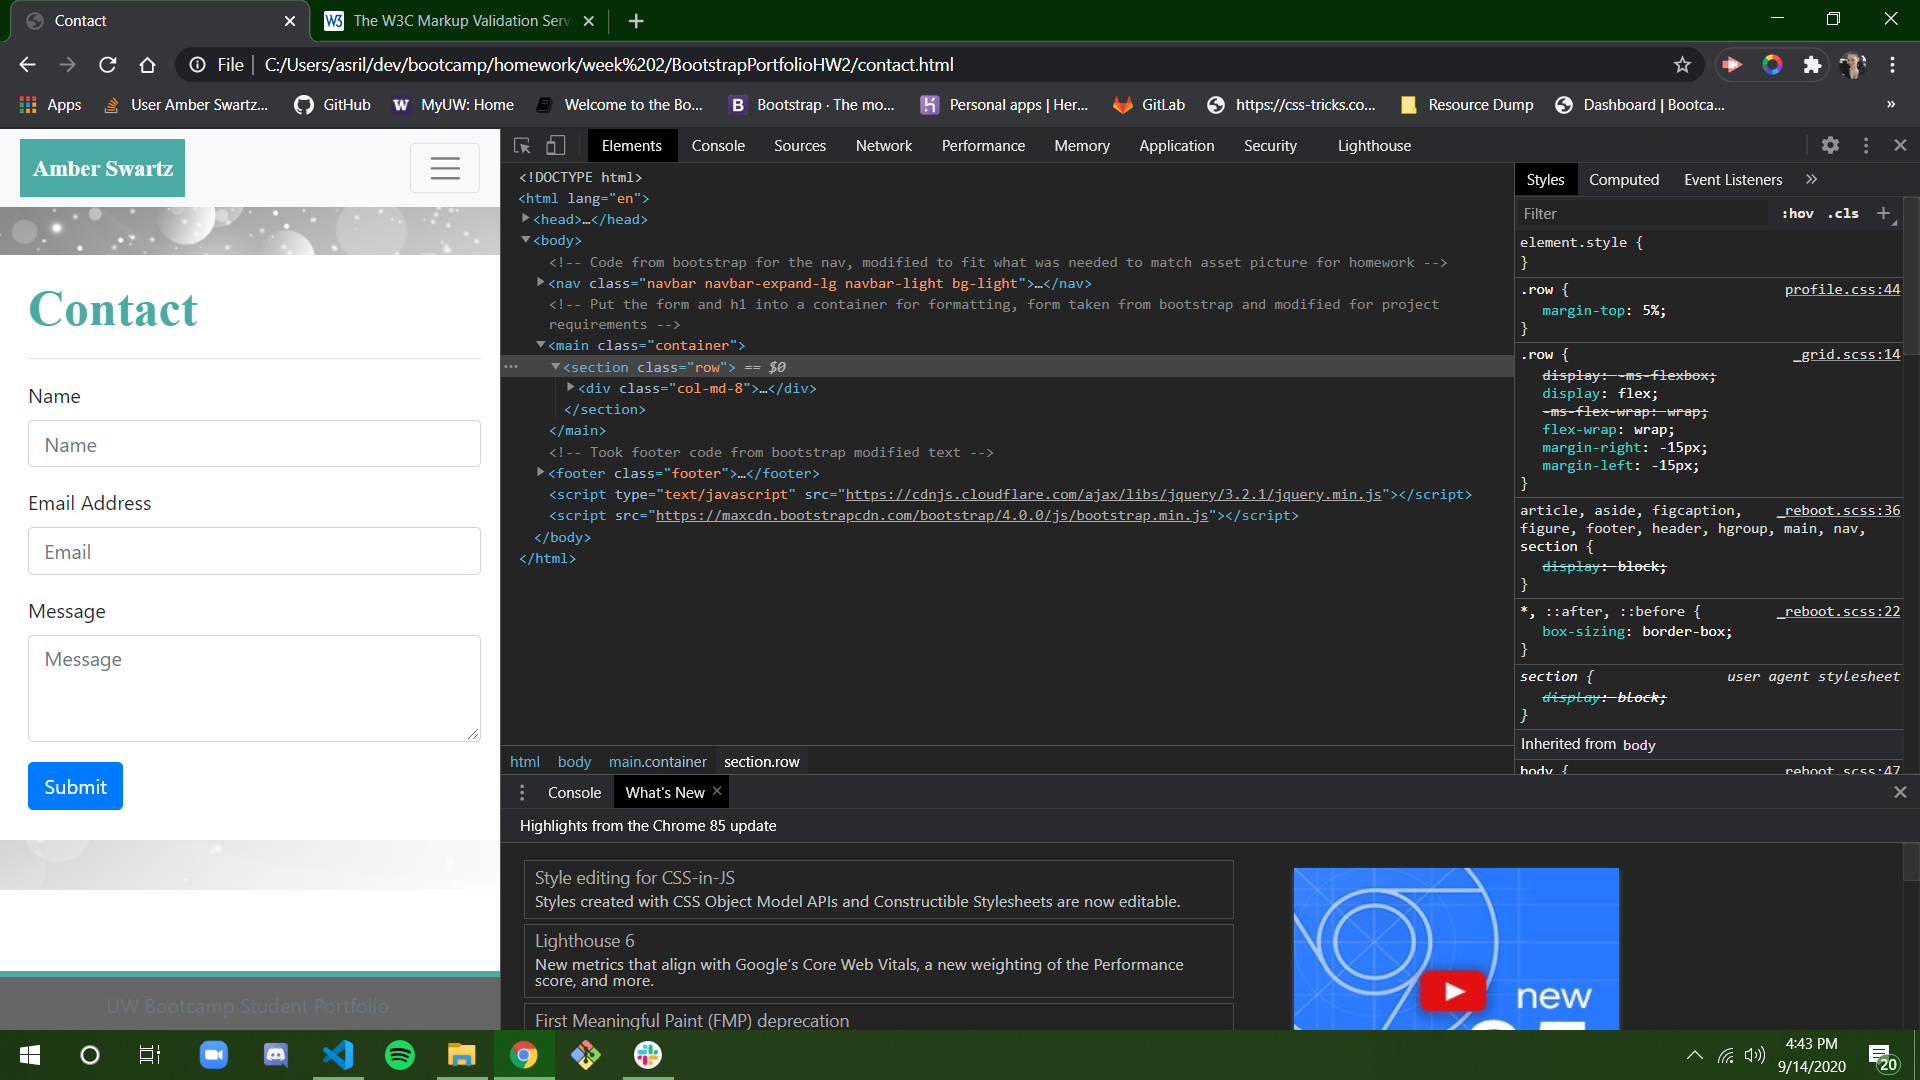
Task: Switch to the Lighthouse tab
Action: click(x=1374, y=146)
